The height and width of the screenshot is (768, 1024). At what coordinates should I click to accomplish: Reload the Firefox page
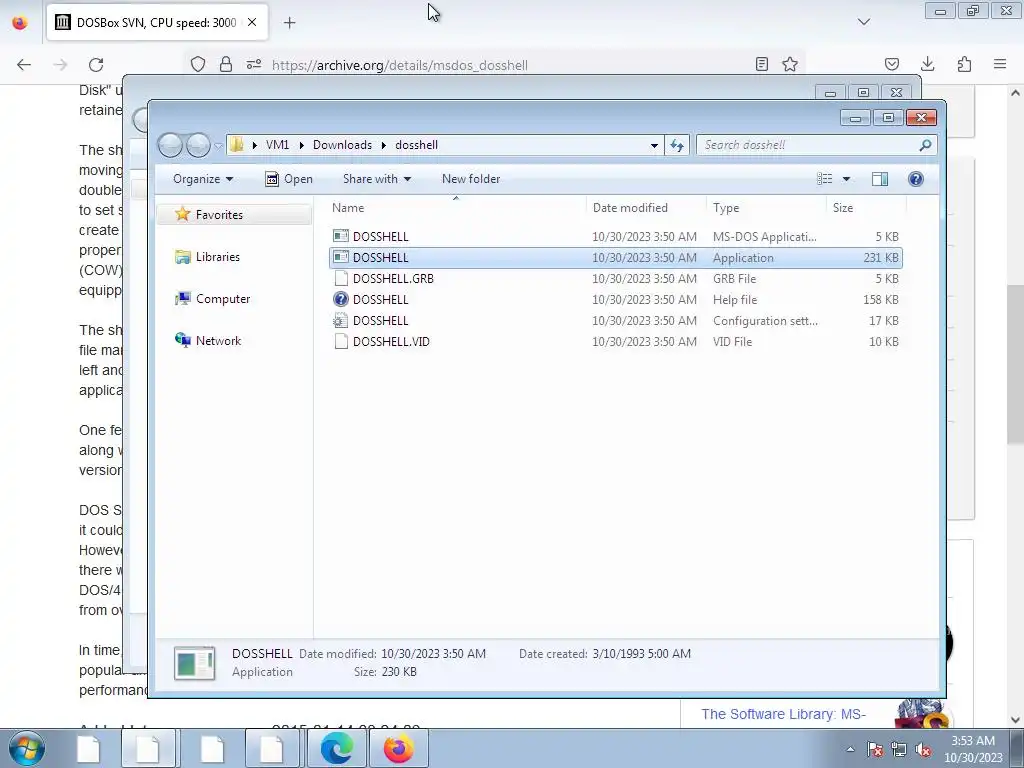point(96,65)
